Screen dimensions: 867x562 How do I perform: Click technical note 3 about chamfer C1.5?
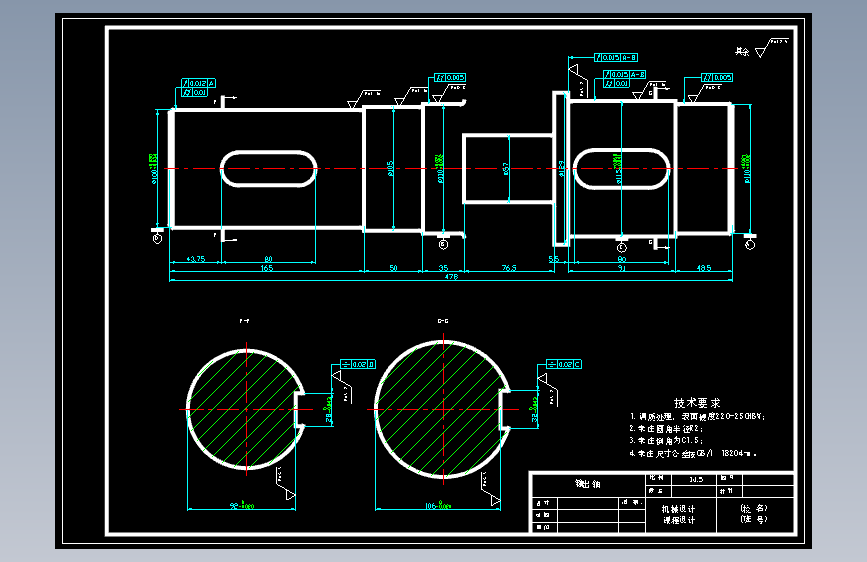point(666,441)
